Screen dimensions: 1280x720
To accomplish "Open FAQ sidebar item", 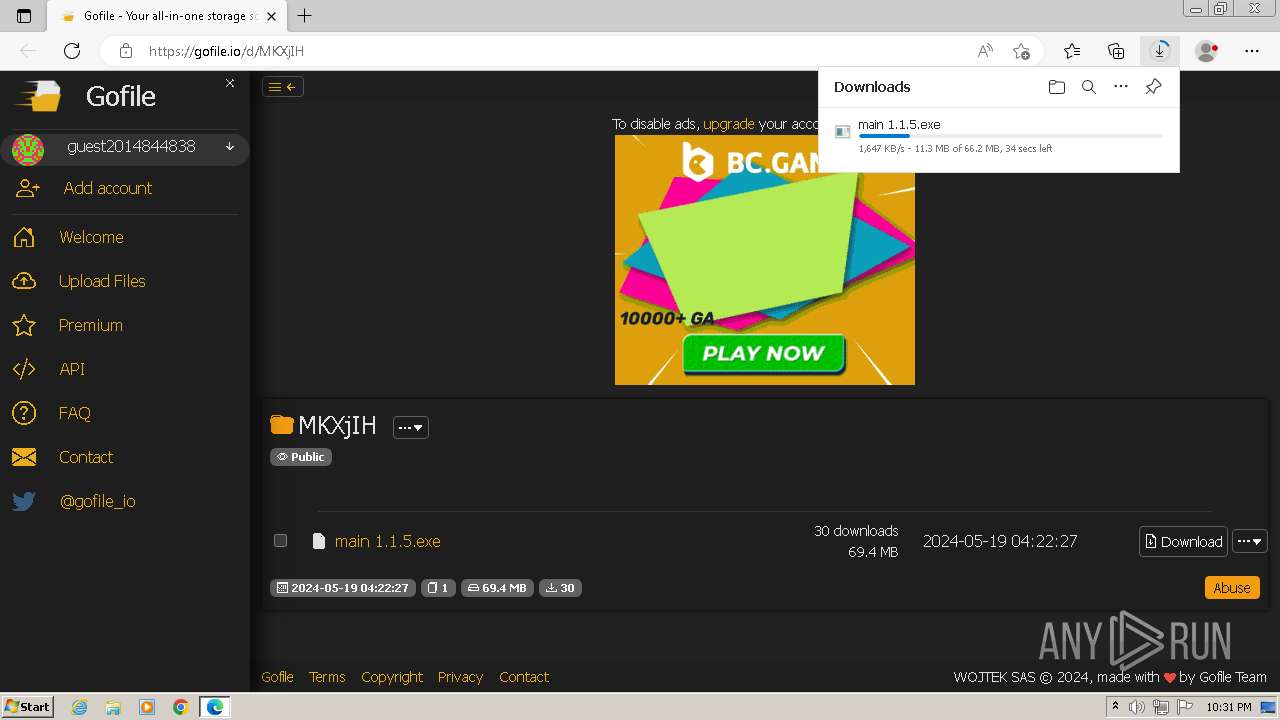I will pos(74,413).
